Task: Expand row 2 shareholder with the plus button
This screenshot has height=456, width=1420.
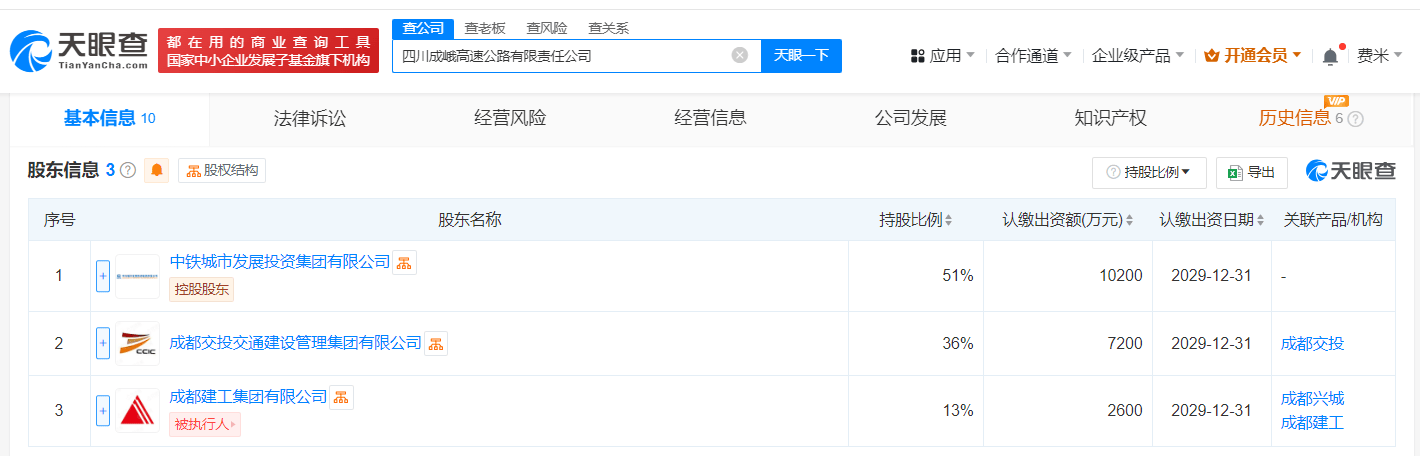Action: (x=103, y=344)
